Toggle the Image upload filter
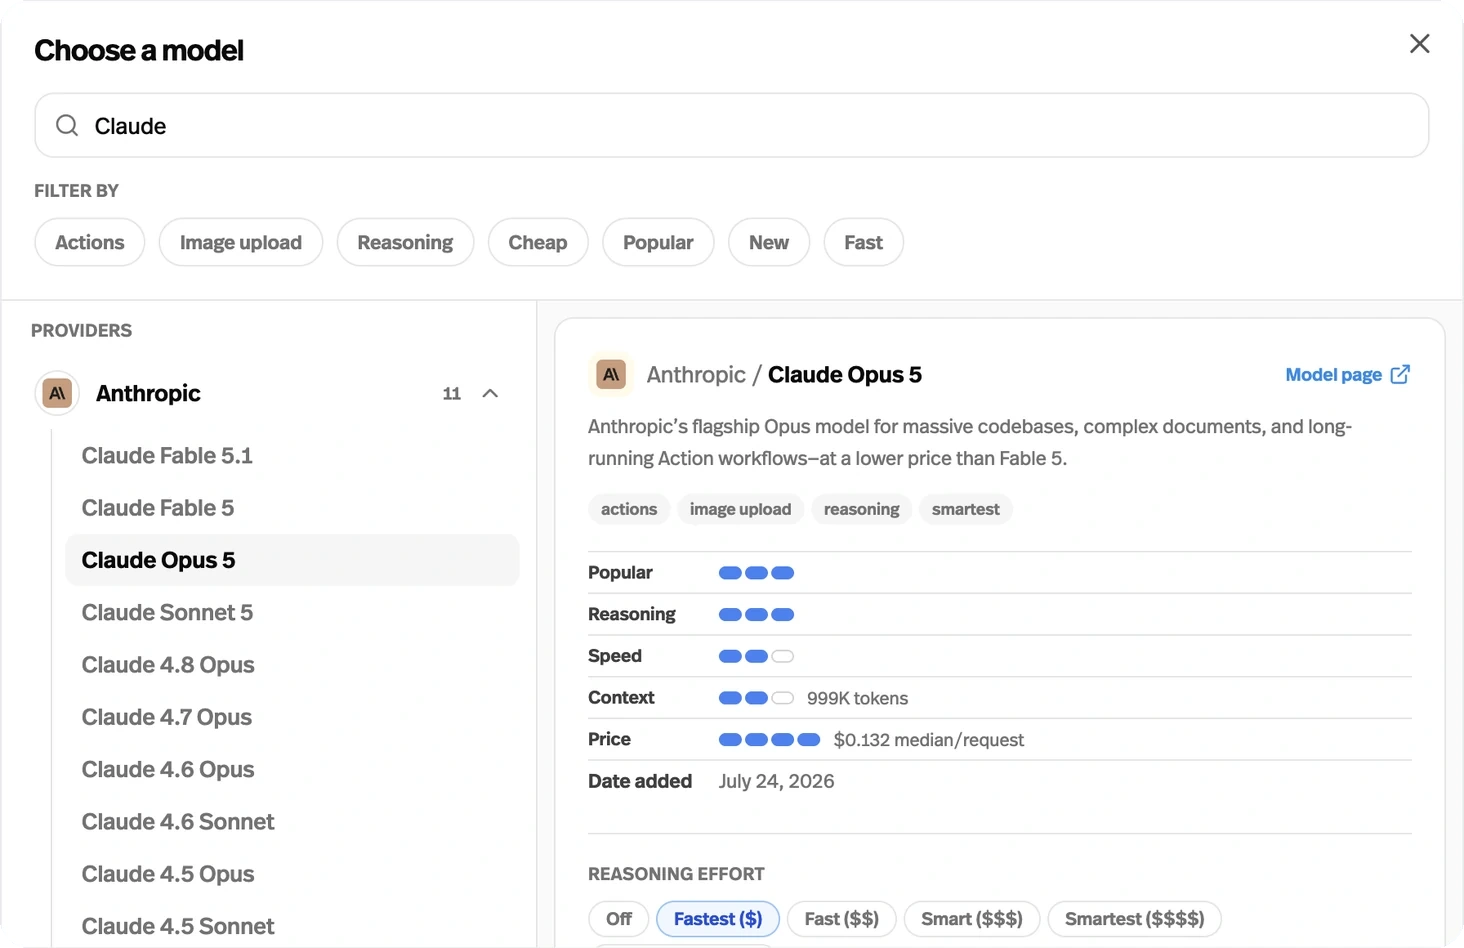Screen dimensions: 1464x948 point(241,242)
